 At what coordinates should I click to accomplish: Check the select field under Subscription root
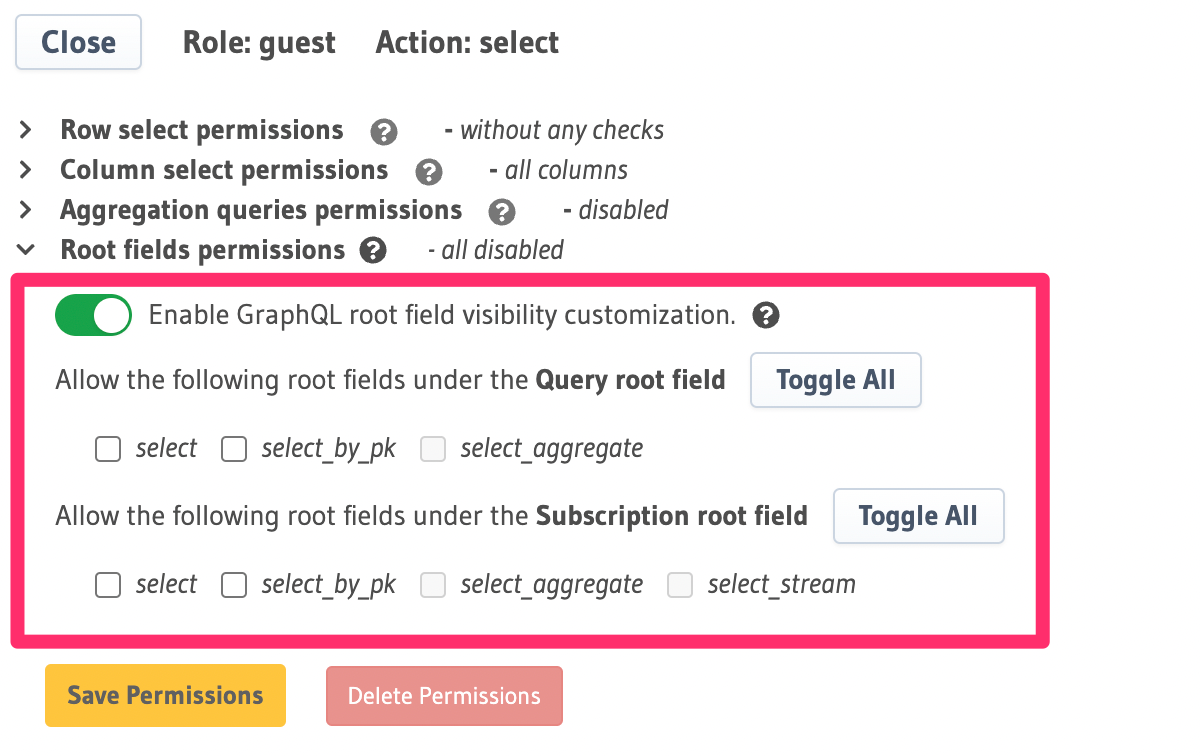tap(107, 585)
